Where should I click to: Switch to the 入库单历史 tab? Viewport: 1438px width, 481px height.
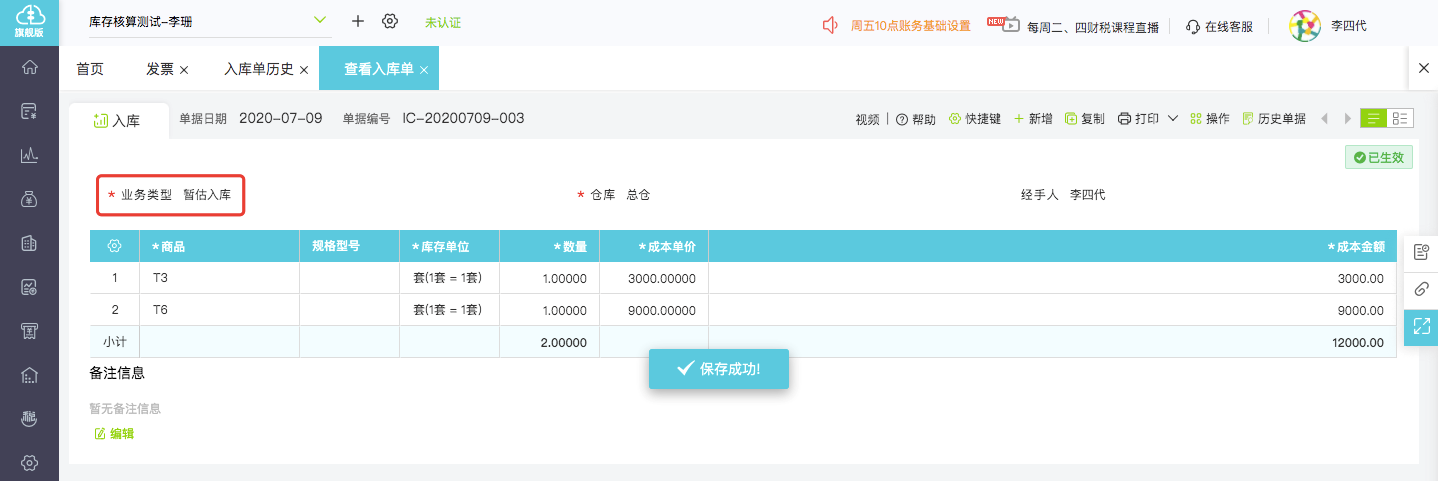coord(258,69)
